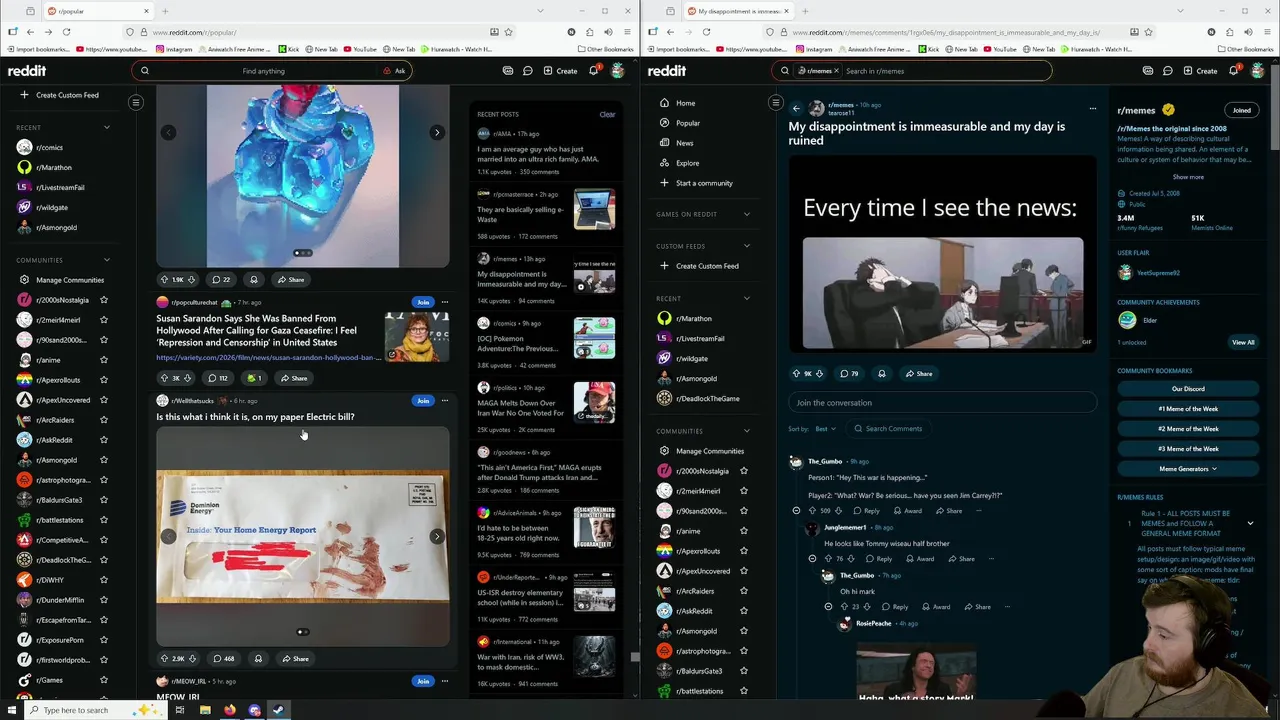Click Start a community

coord(703,183)
